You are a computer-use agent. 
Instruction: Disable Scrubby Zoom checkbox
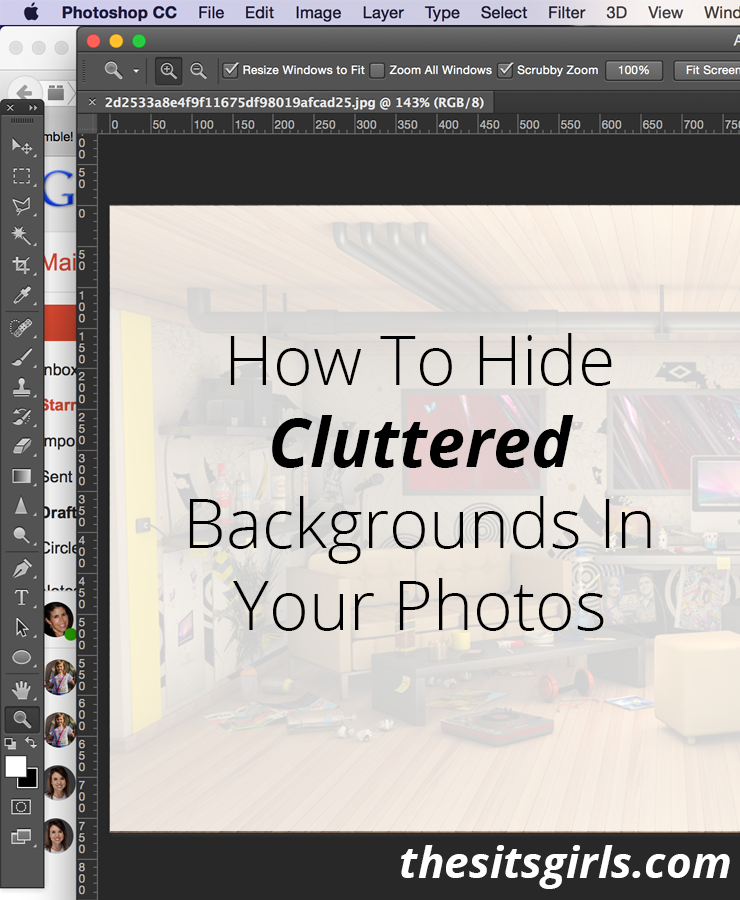coord(505,70)
